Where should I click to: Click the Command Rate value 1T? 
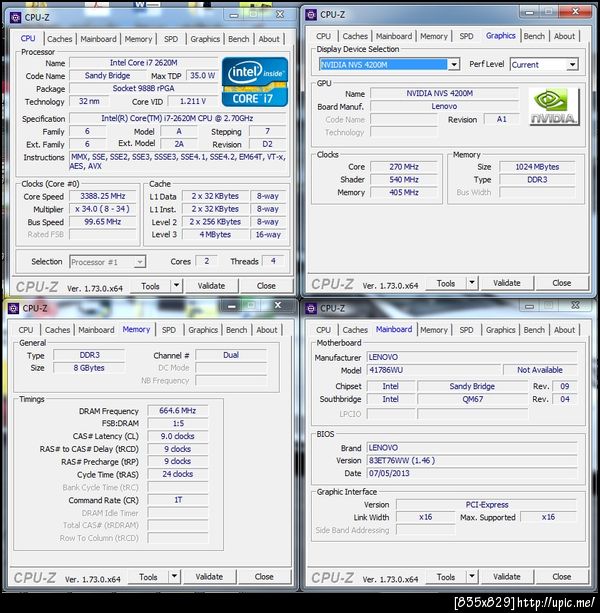(177, 500)
